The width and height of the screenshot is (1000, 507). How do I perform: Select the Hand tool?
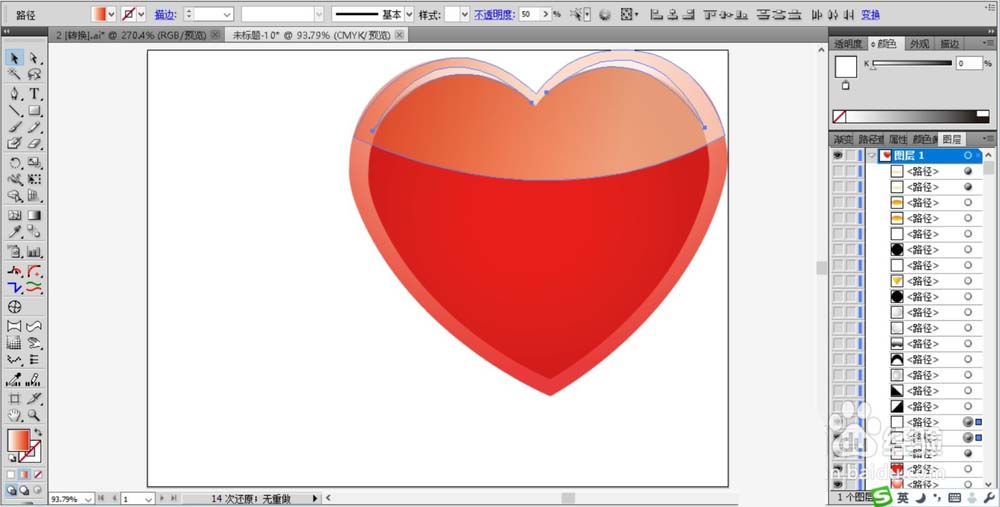tap(14, 416)
